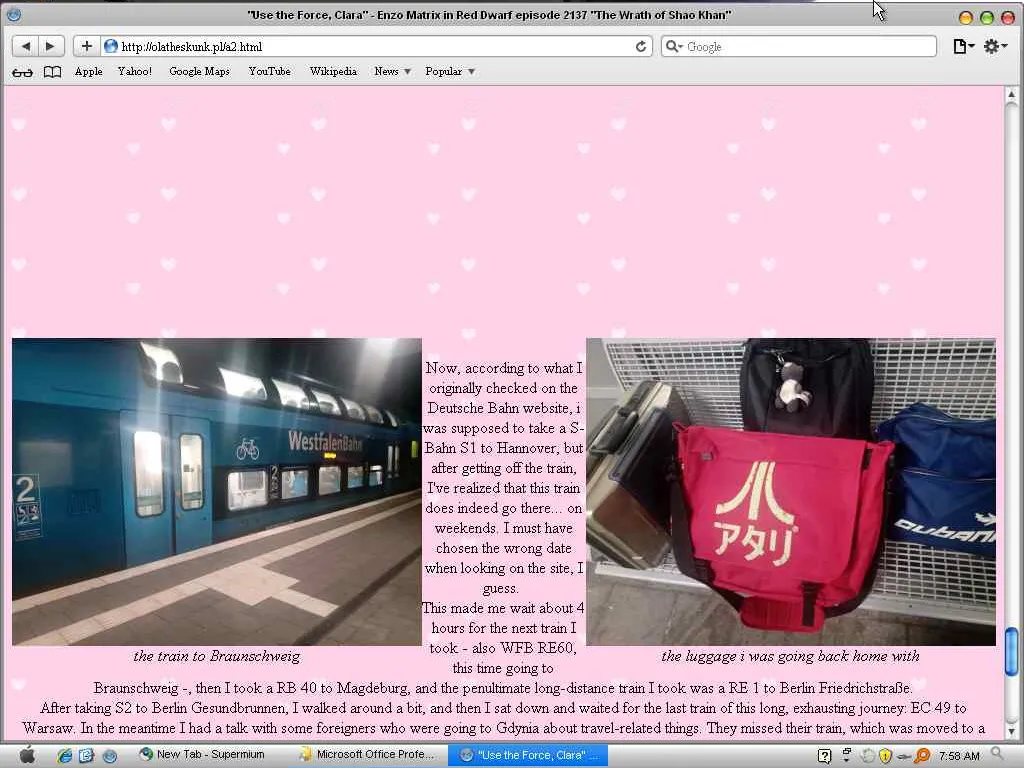Click the help question mark tray icon
Image resolution: width=1024 pixels, height=768 pixels.
(824, 756)
